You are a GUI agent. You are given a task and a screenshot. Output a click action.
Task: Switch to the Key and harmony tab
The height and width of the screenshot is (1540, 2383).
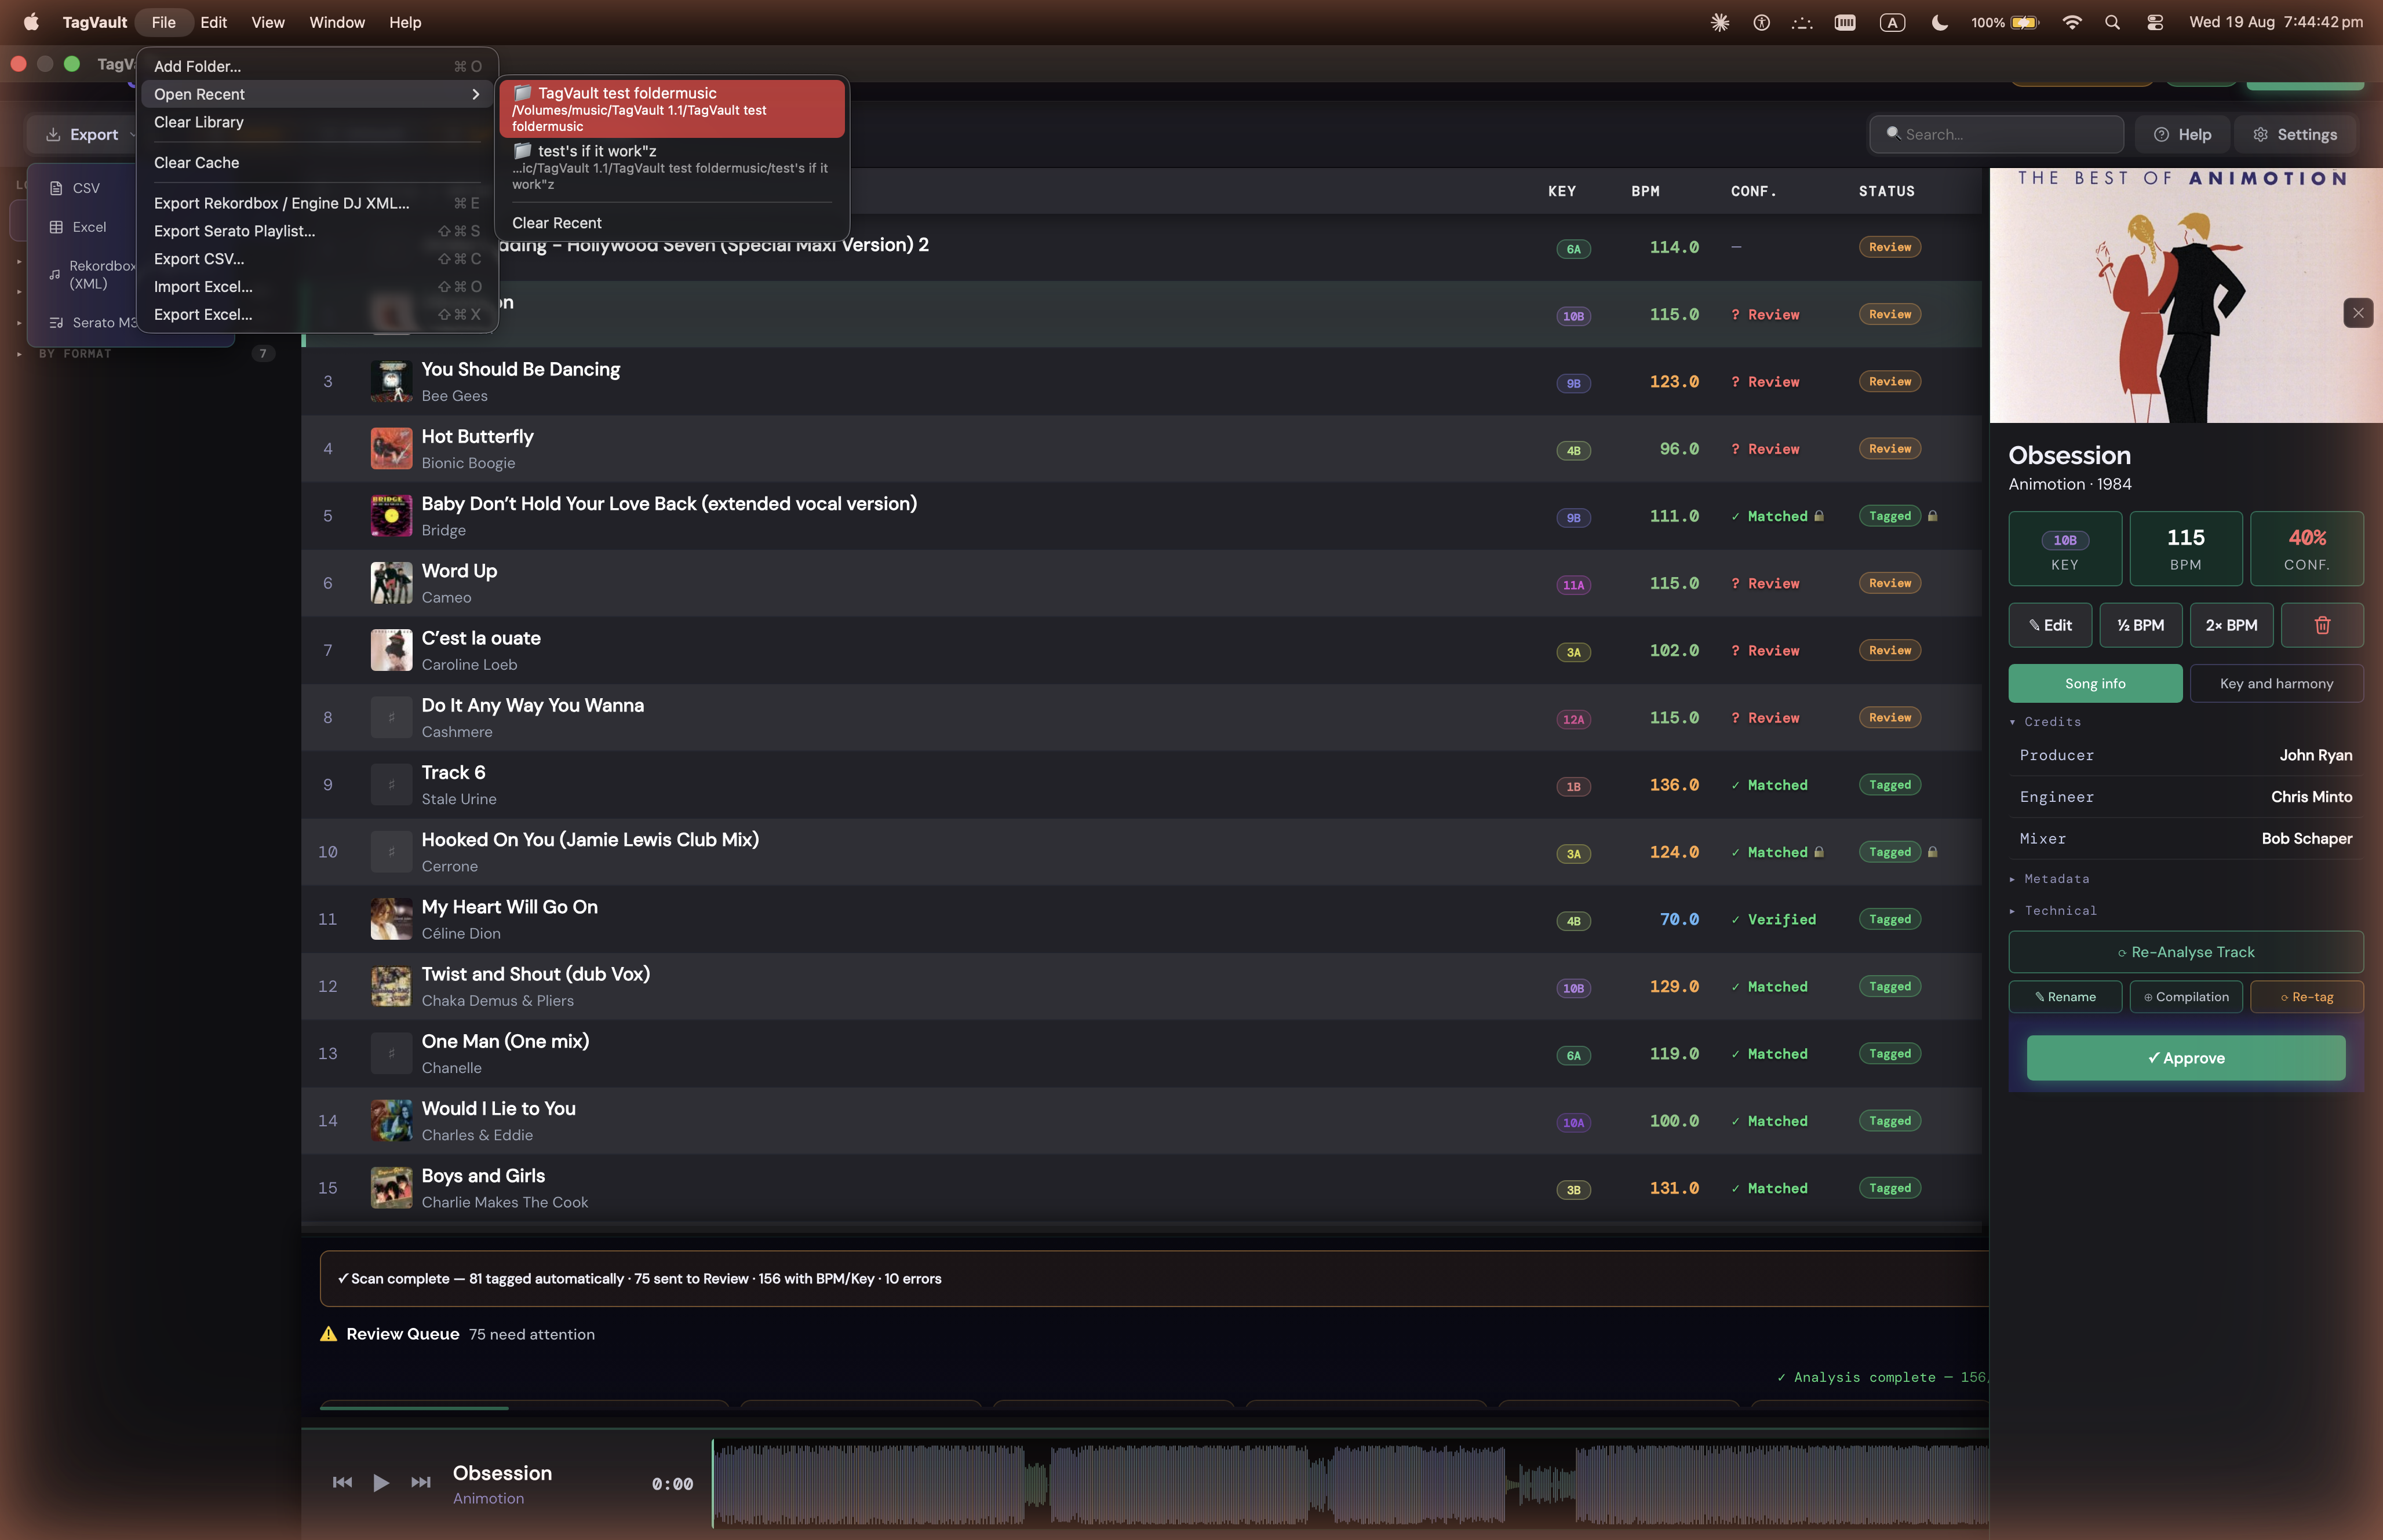(x=2276, y=683)
